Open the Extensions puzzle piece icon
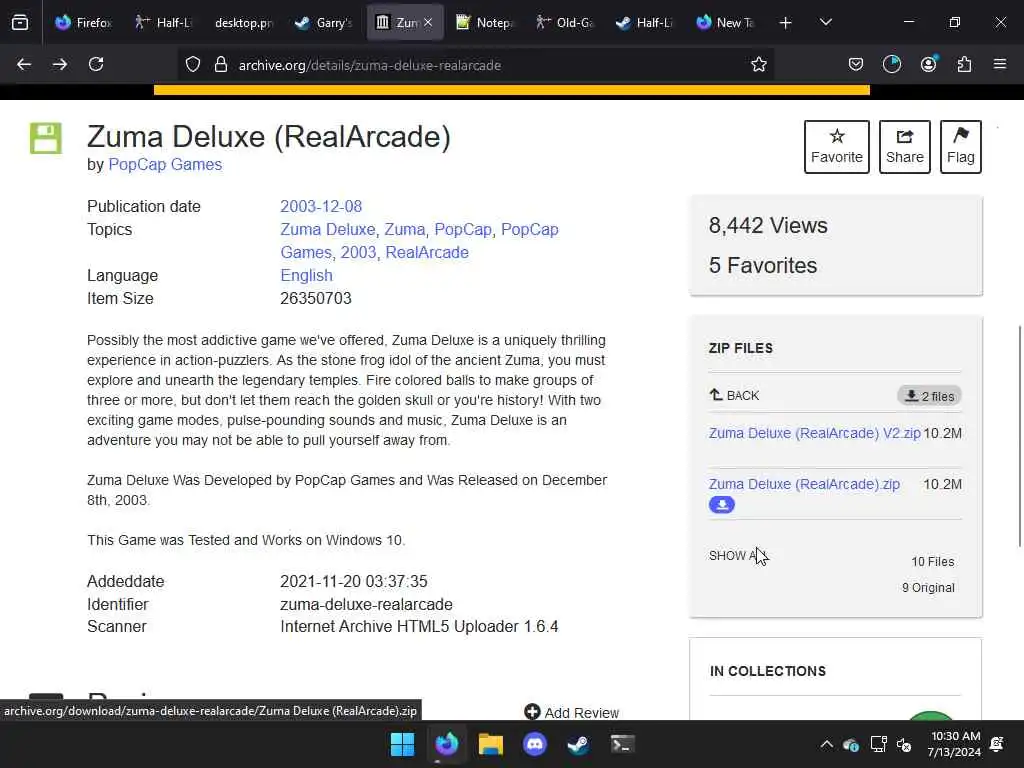1024x768 pixels. tap(964, 65)
